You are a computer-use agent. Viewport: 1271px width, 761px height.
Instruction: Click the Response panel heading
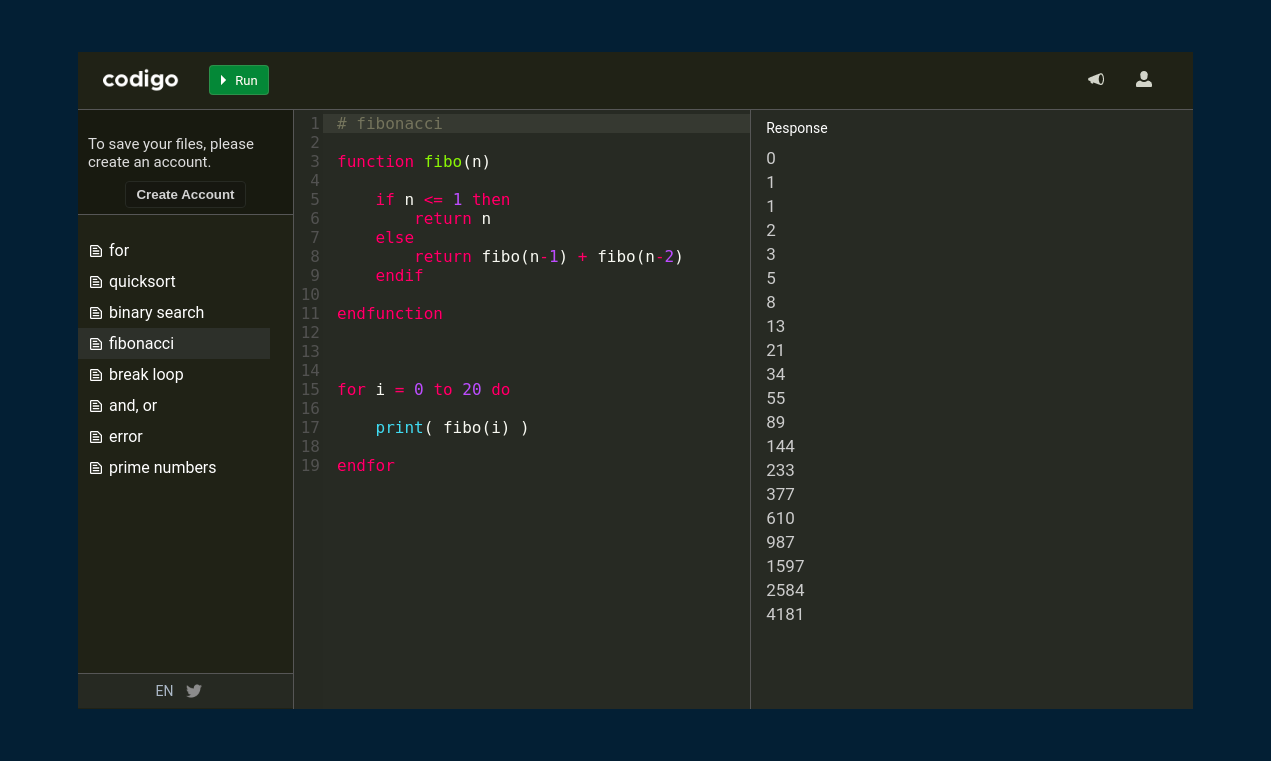coord(797,128)
